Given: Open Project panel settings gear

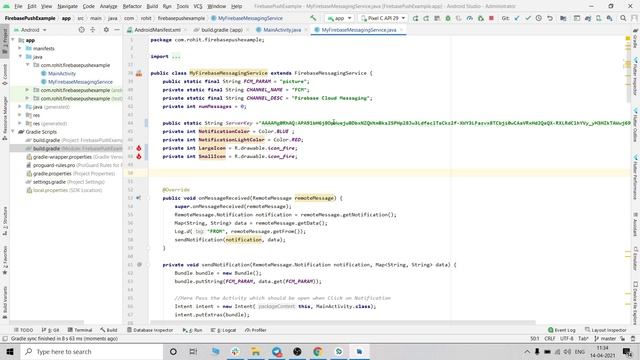Looking at the screenshot, I should coord(106,30).
